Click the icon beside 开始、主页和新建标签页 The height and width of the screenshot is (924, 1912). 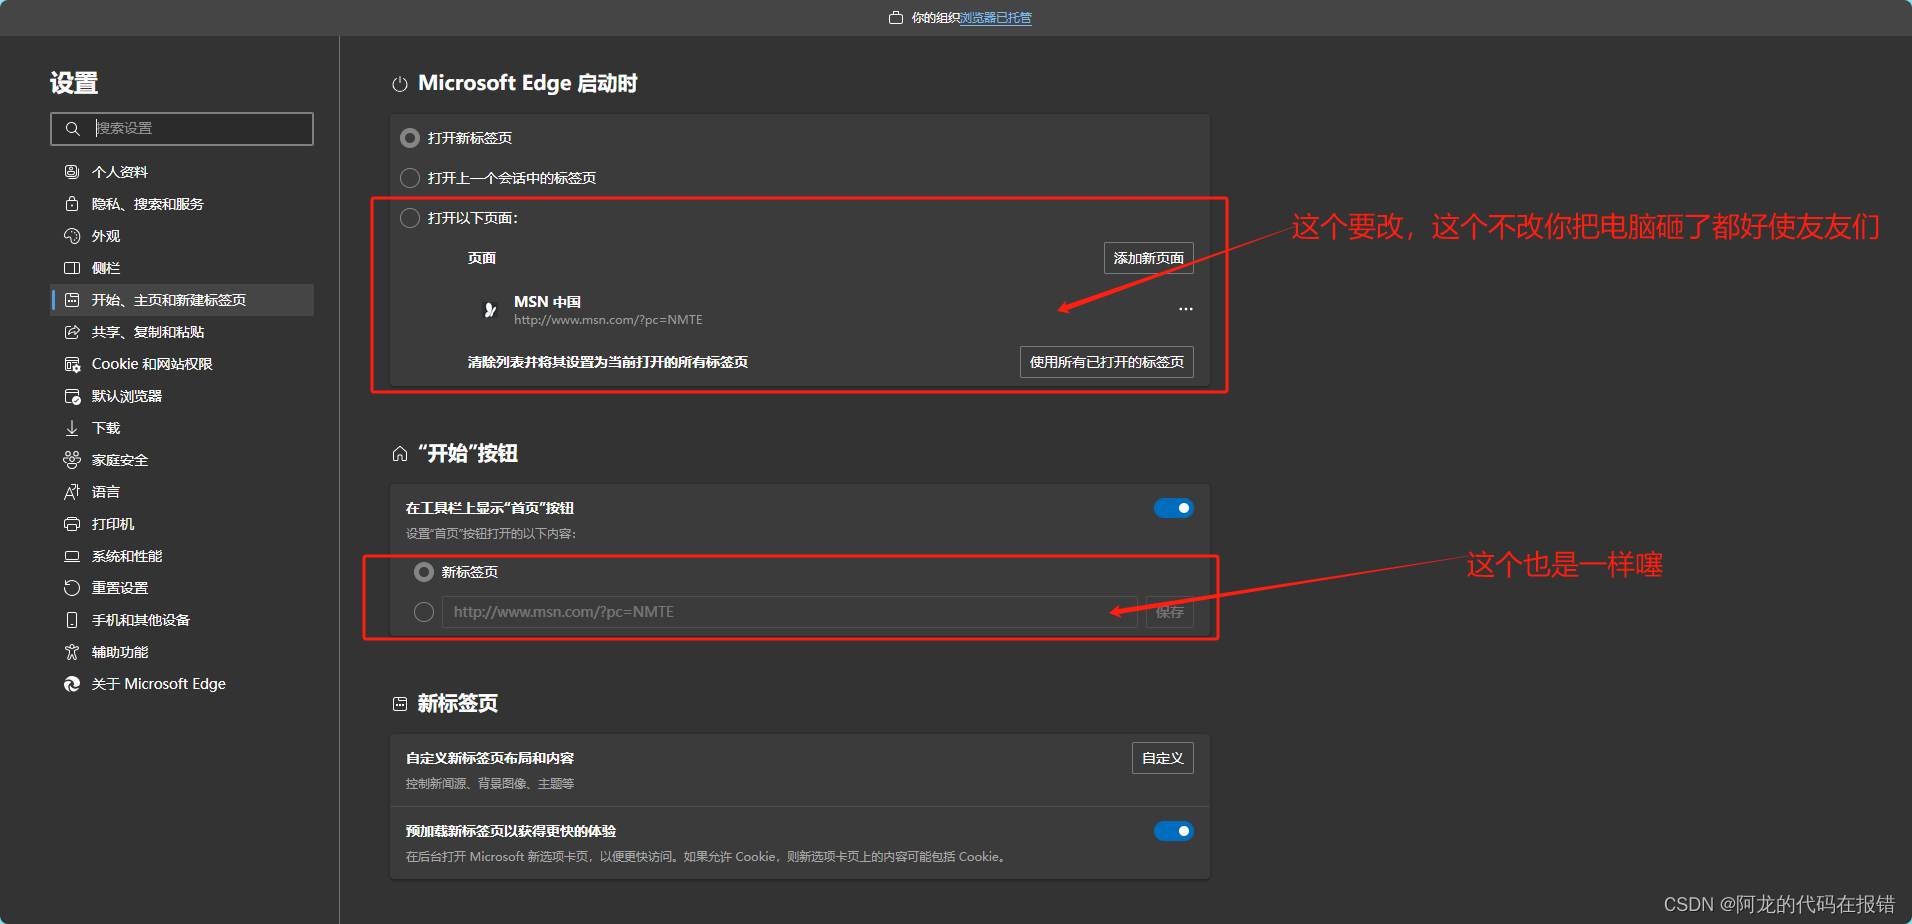[72, 300]
